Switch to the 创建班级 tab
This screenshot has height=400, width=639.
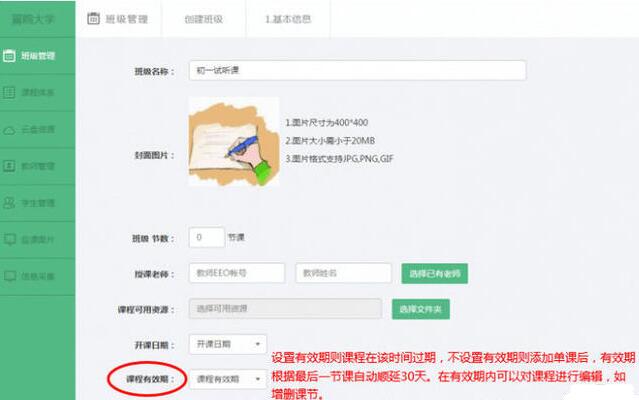coord(203,18)
